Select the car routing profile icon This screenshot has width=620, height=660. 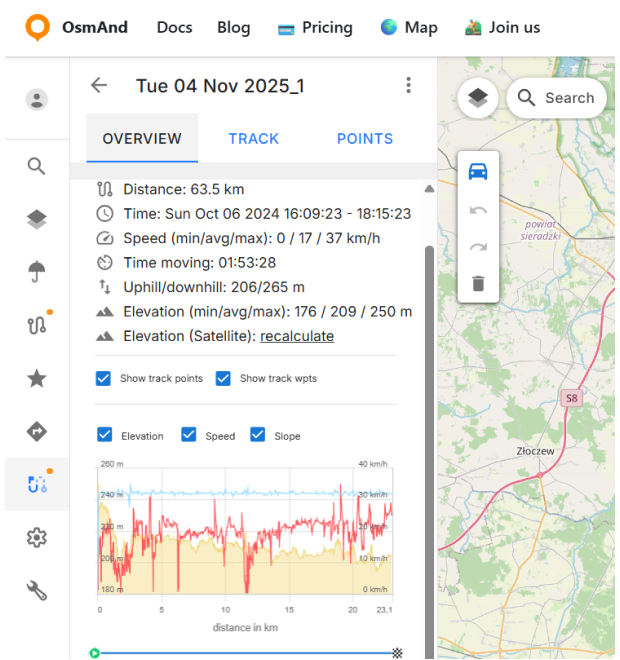click(478, 171)
